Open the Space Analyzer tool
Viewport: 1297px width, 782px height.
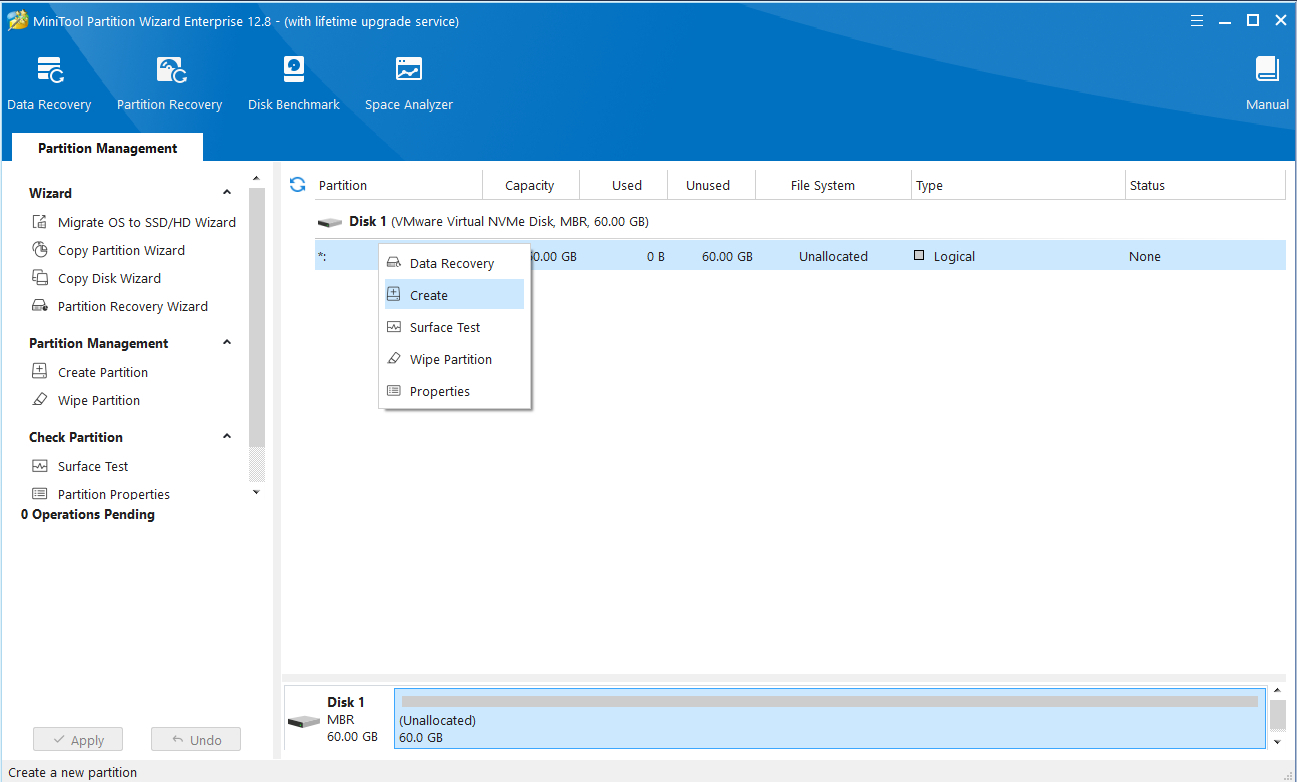pos(408,82)
